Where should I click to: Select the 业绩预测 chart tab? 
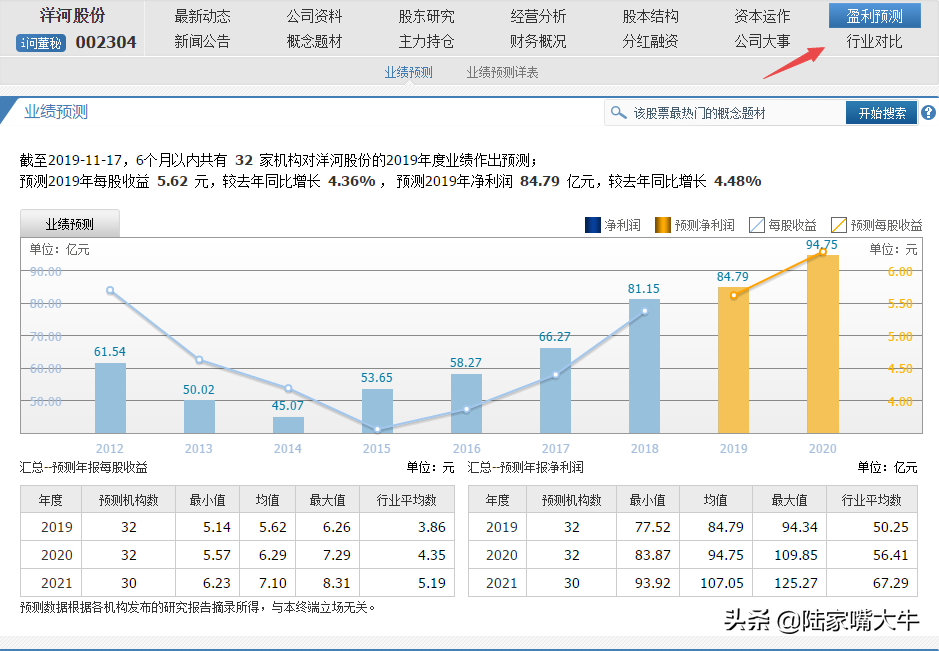tap(70, 224)
